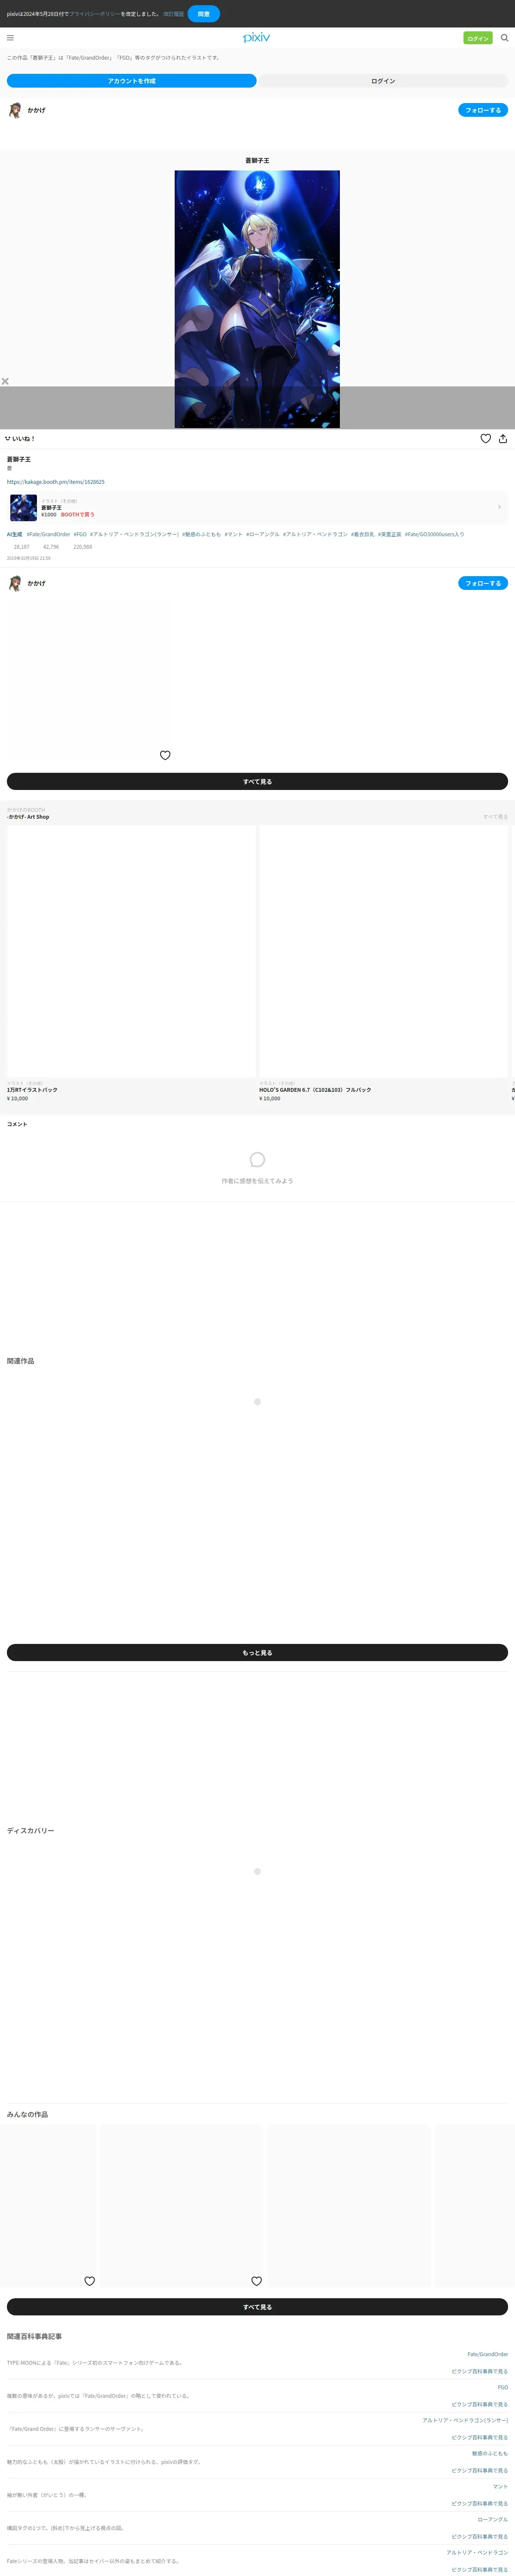This screenshot has width=515, height=2576.
Task: Open アルトリア・ペンドラゴン(ランサー) encyclopedia title
Action: pyautogui.click(x=465, y=2420)
